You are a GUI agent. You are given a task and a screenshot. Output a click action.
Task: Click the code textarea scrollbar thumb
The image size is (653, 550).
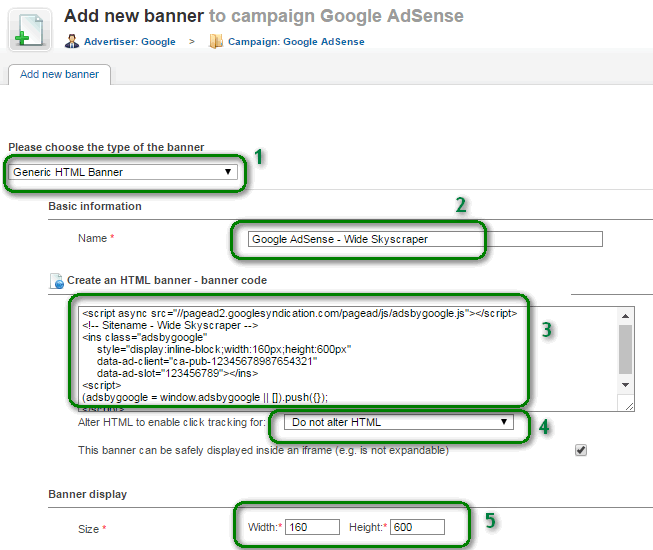[x=626, y=350]
